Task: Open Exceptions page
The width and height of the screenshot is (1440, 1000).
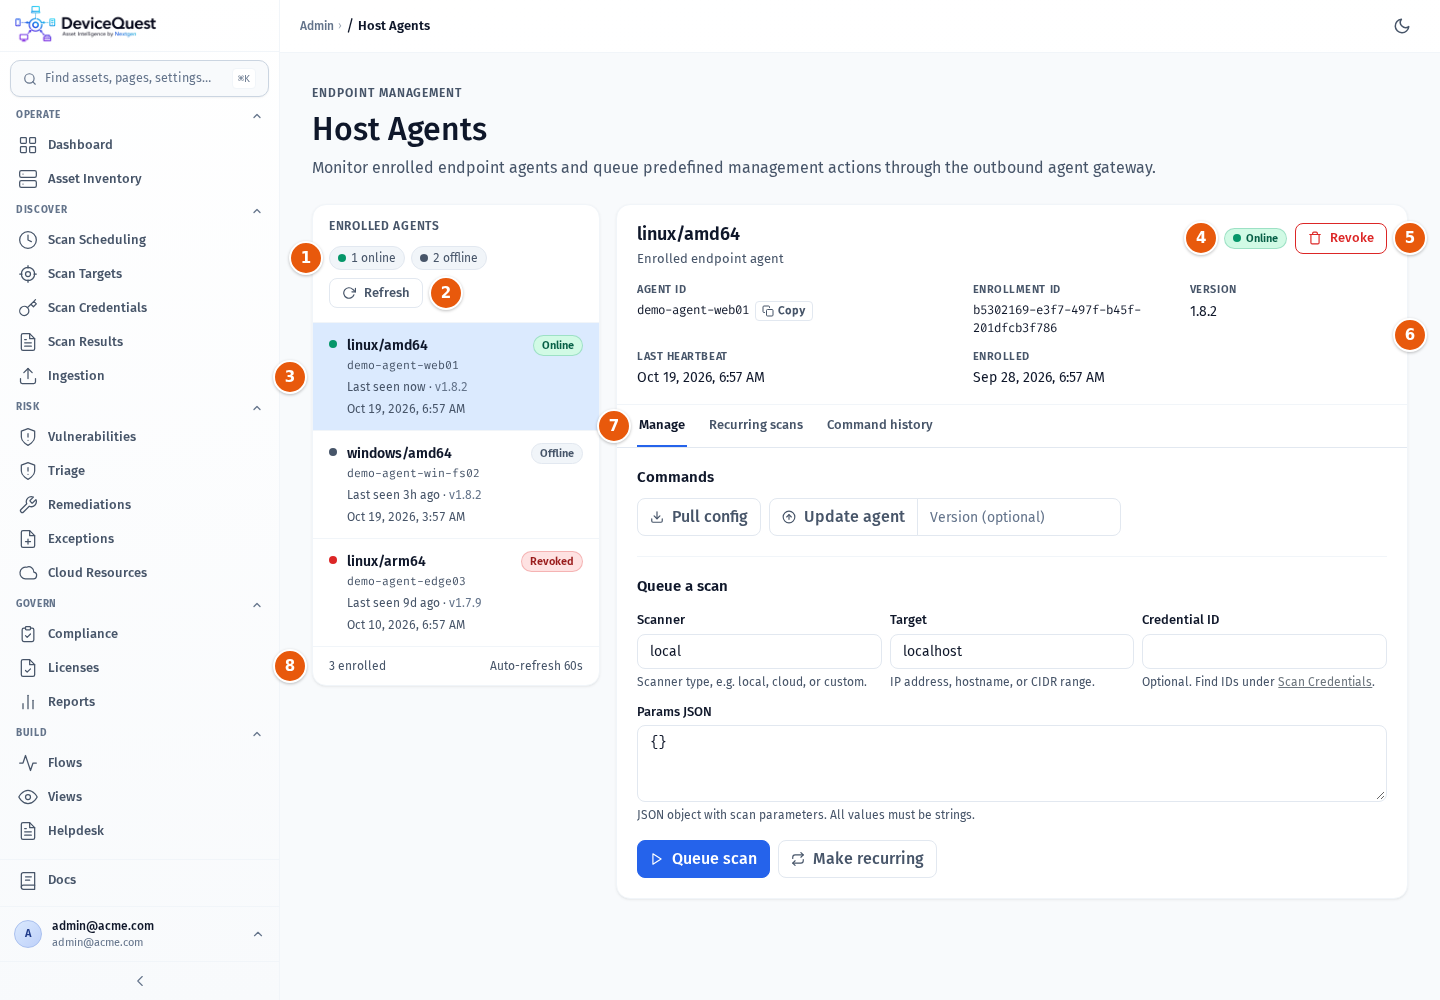Action: click(139, 539)
